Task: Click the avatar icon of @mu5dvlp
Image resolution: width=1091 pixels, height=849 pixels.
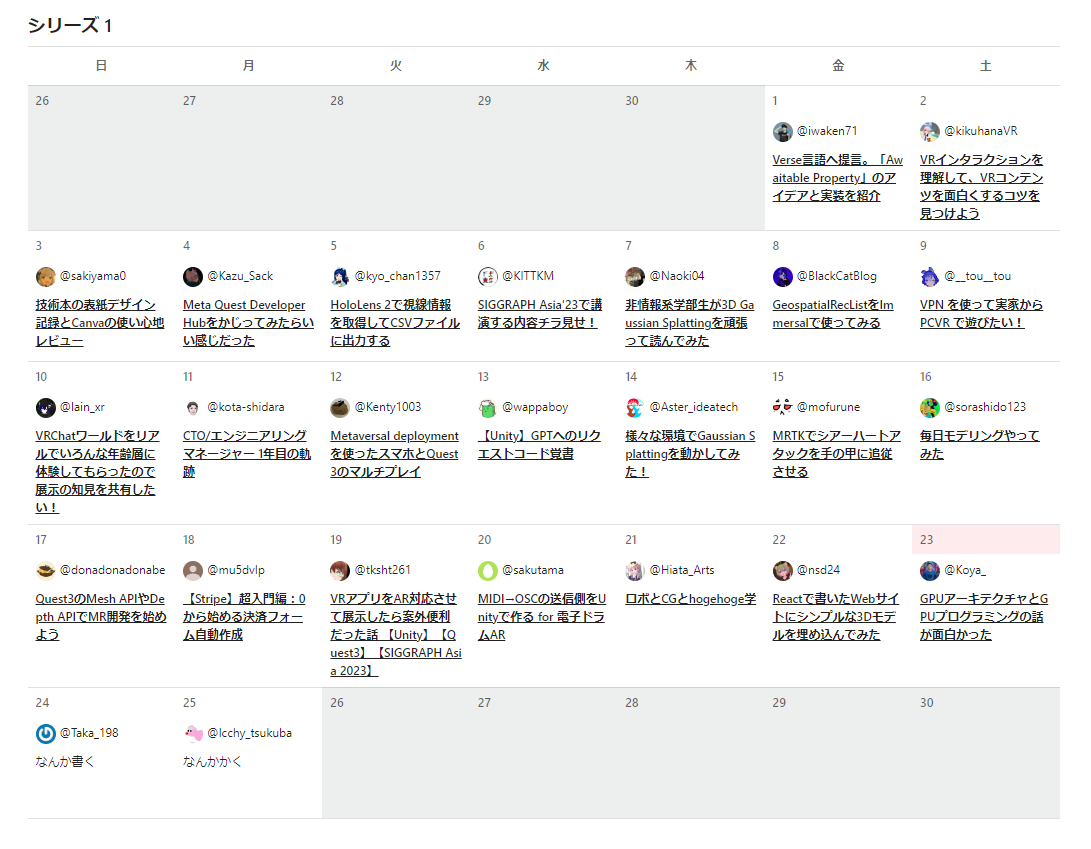Action: (193, 571)
